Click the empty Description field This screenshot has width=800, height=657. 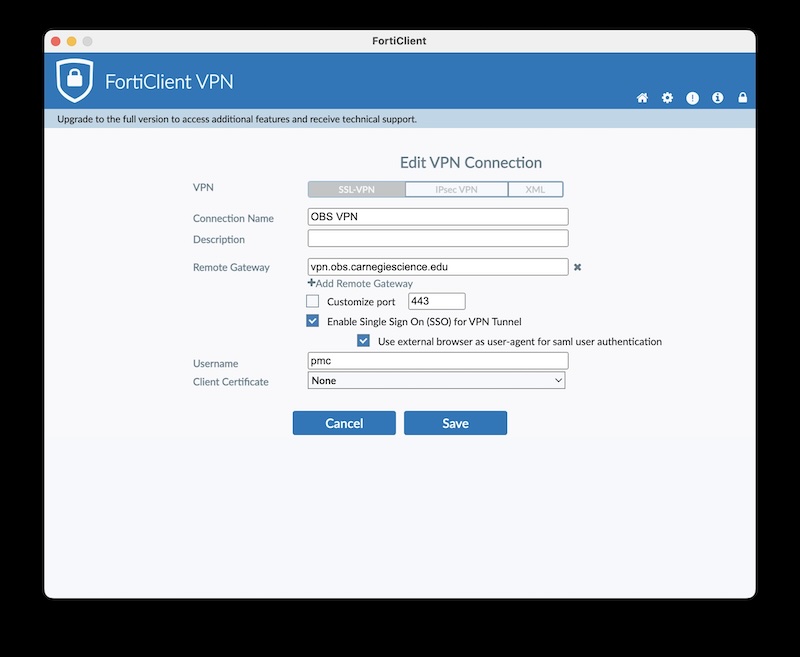click(x=438, y=238)
